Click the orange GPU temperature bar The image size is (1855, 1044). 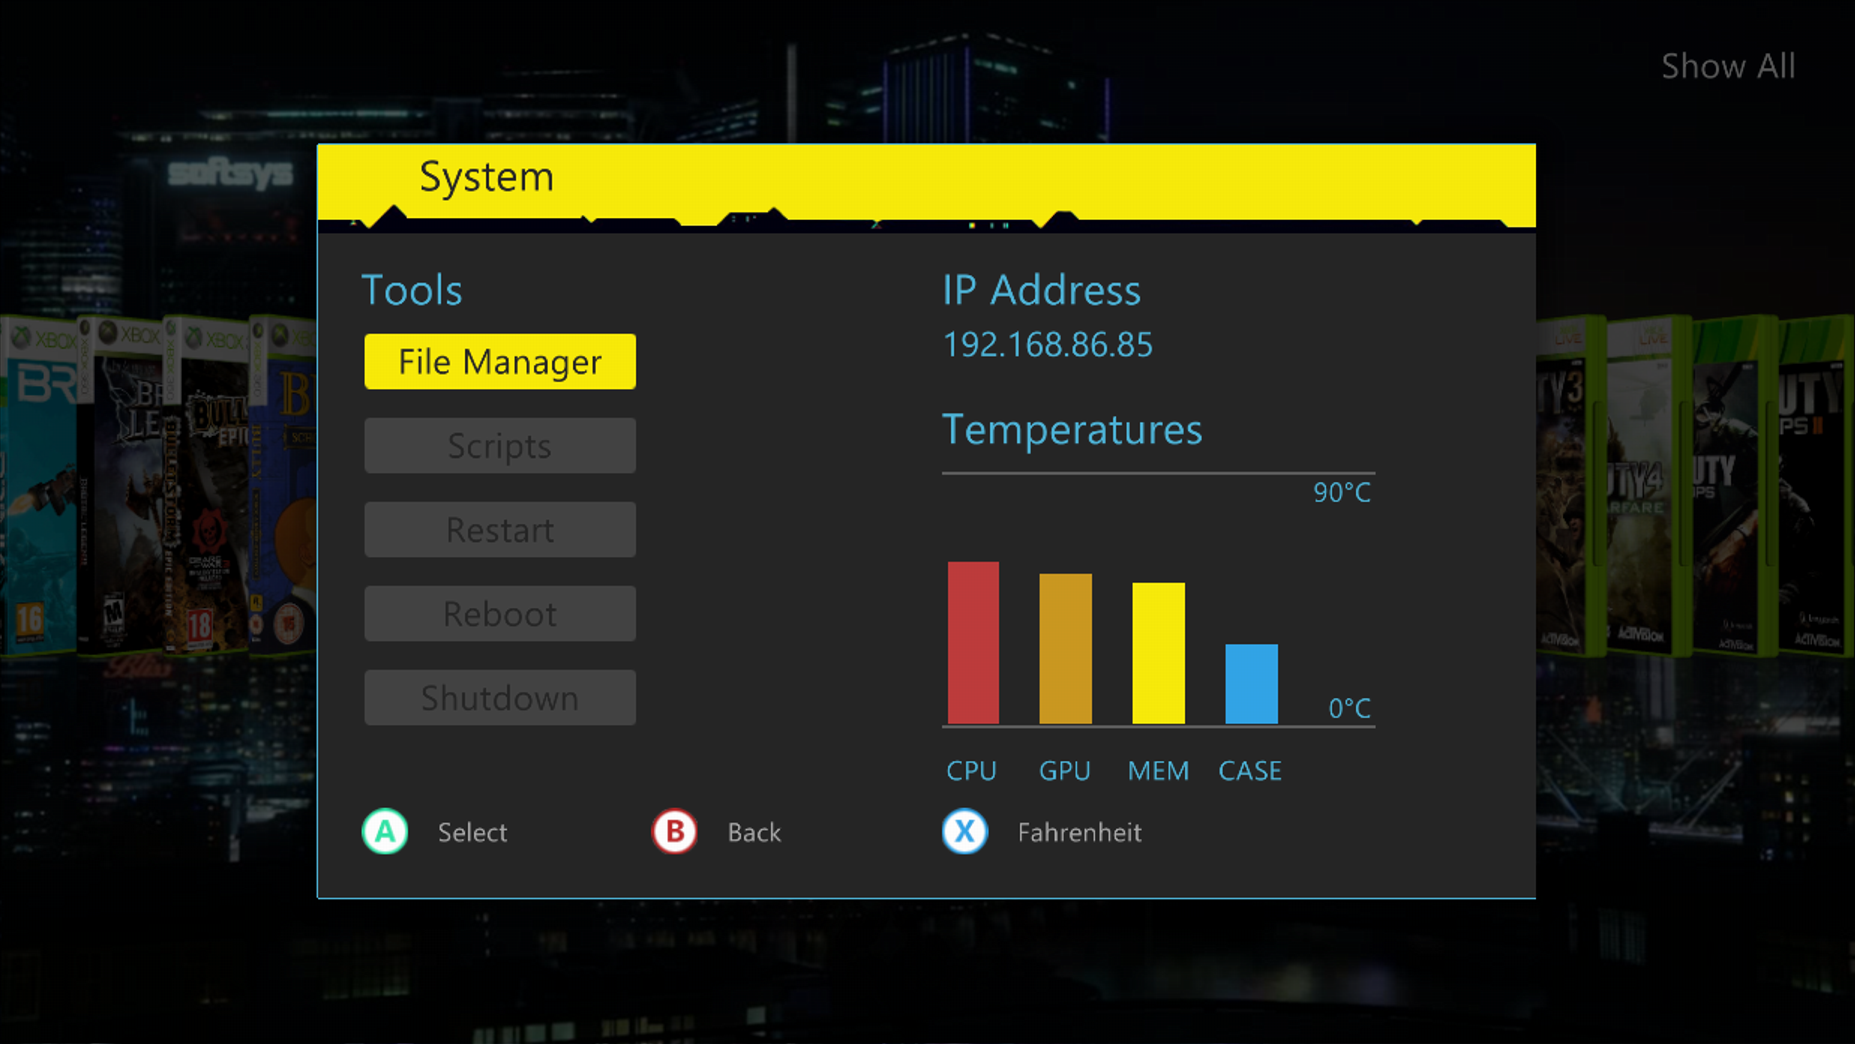click(x=1066, y=648)
